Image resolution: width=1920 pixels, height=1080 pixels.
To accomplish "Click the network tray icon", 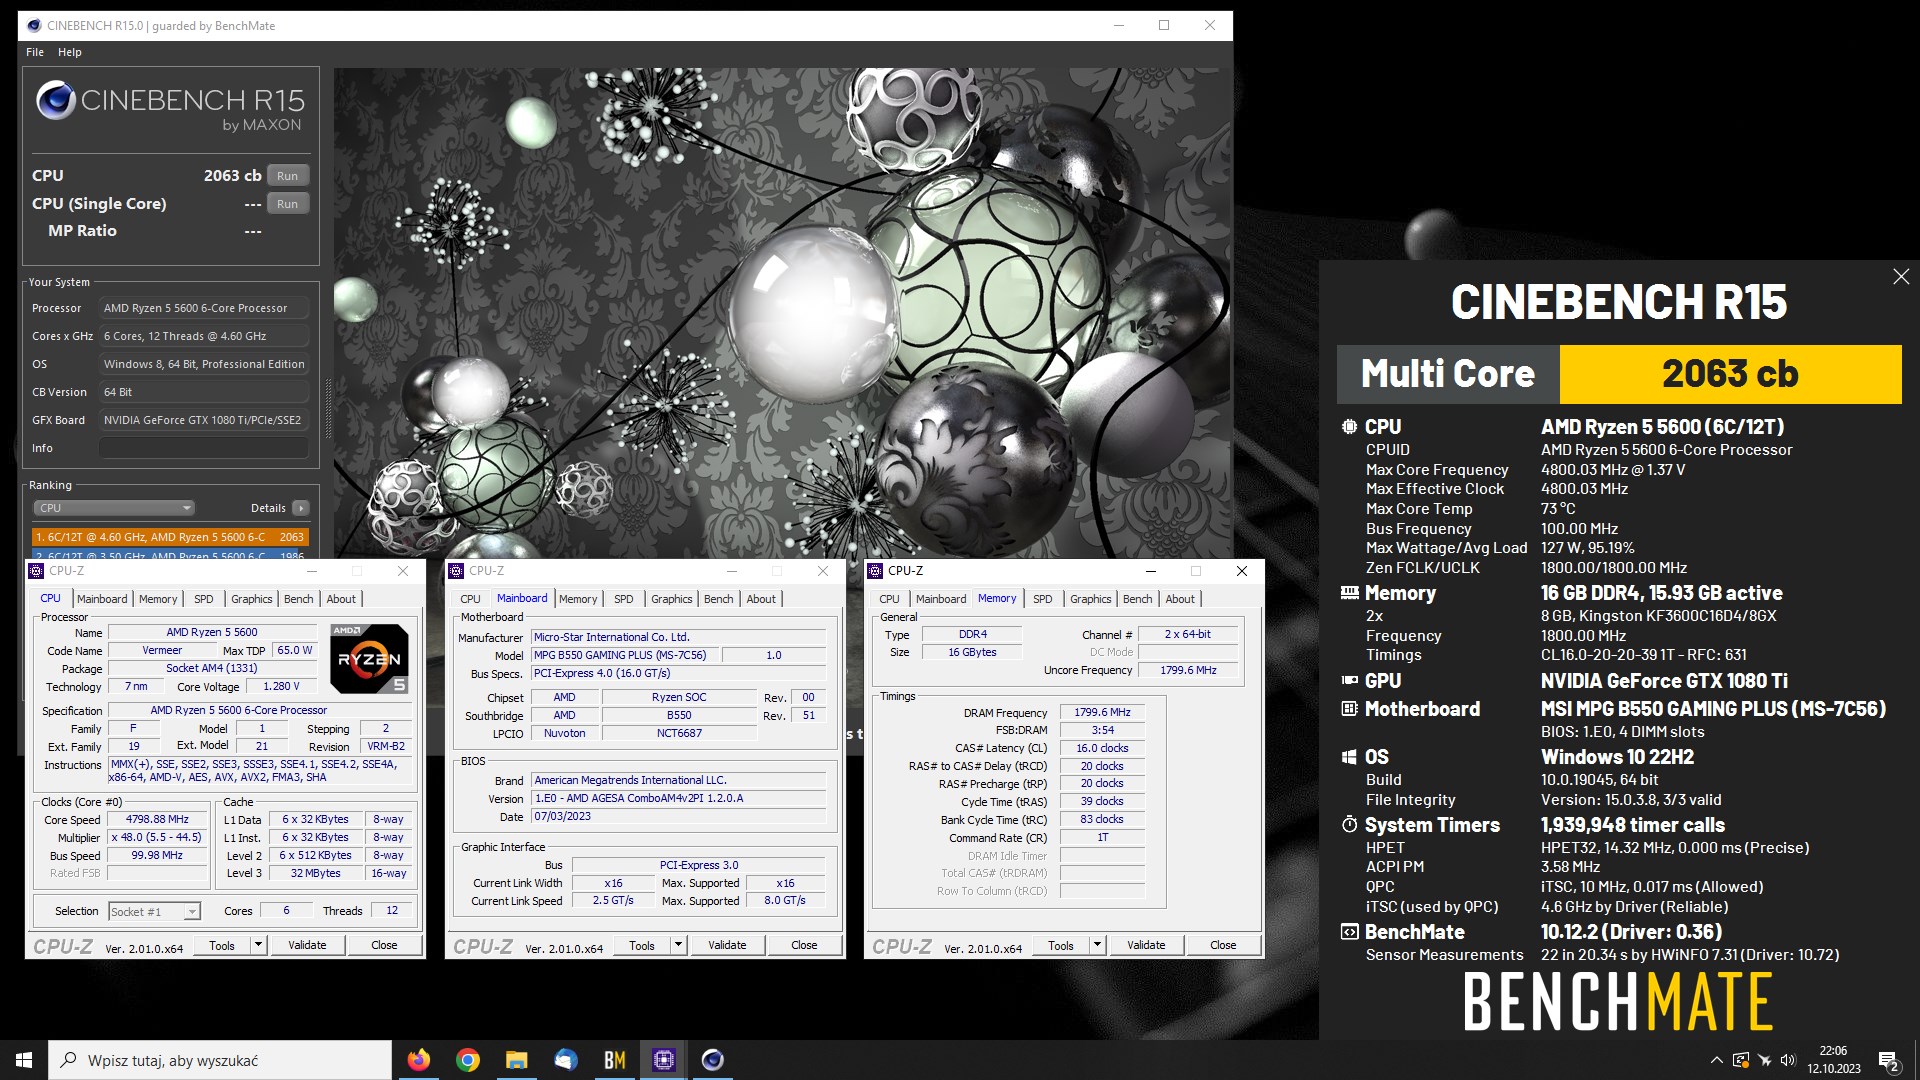I will pyautogui.click(x=1764, y=1060).
